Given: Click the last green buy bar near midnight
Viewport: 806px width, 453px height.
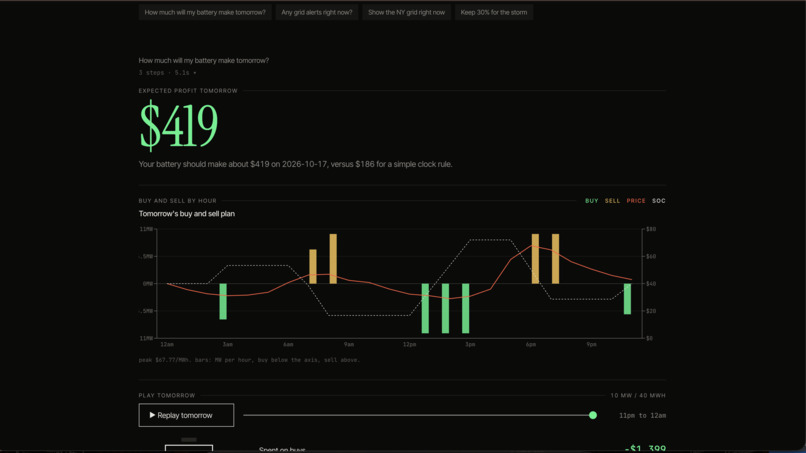Looking at the screenshot, I should pyautogui.click(x=627, y=299).
